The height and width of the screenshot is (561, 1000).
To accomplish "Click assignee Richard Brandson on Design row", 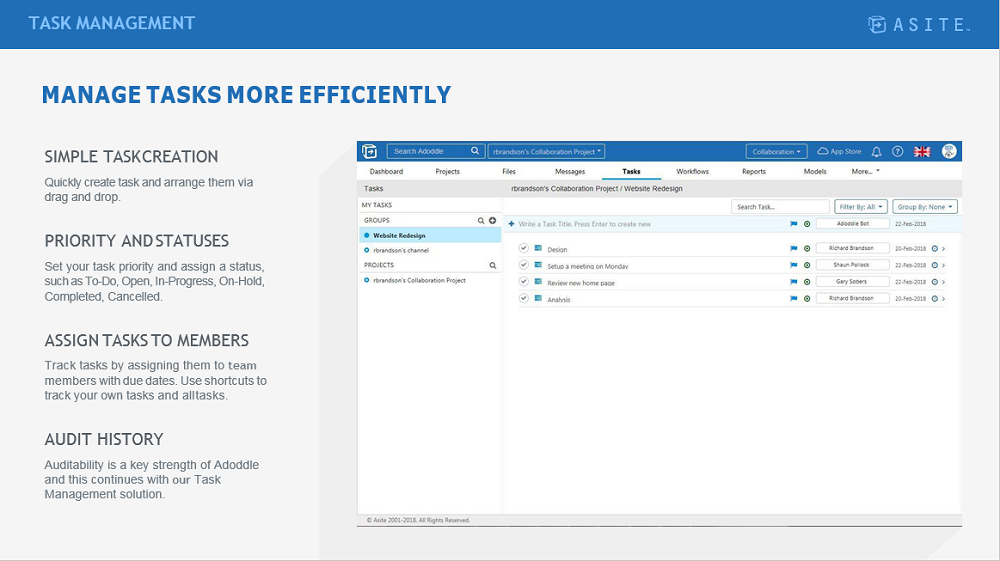I will tap(851, 248).
